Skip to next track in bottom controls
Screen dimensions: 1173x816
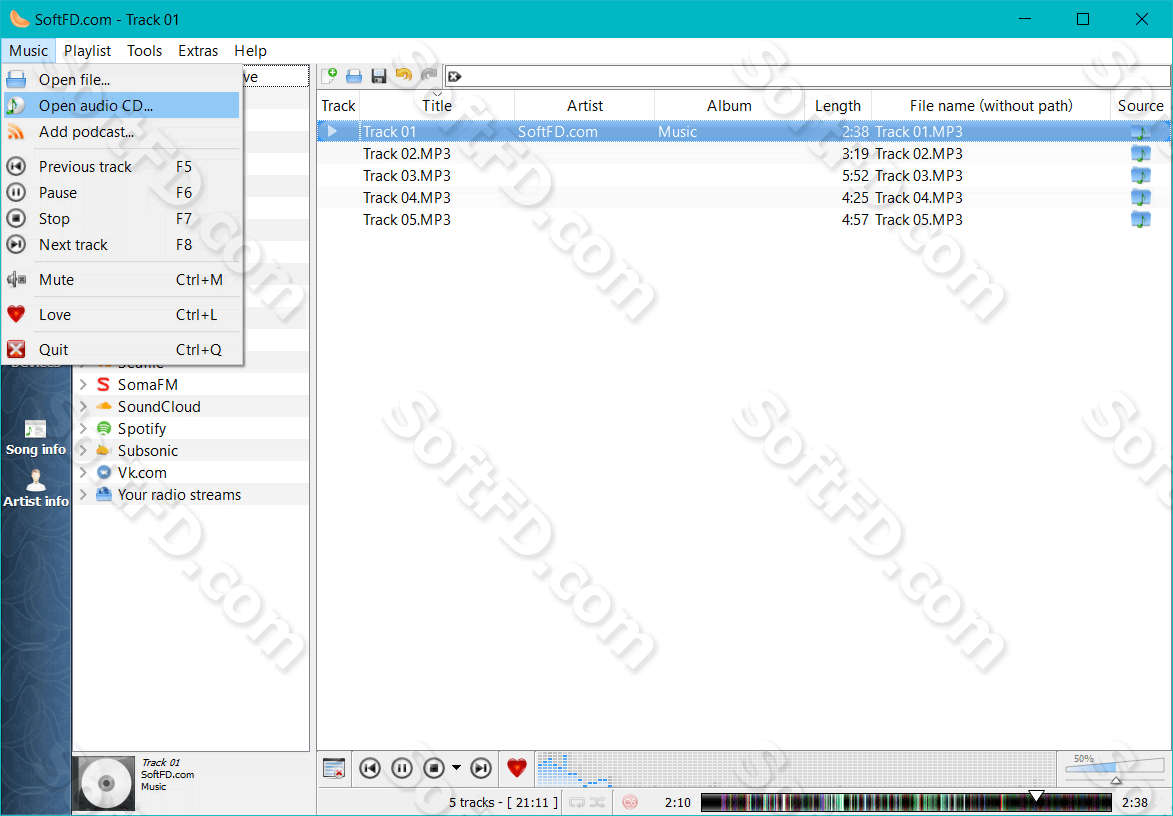coord(481,768)
